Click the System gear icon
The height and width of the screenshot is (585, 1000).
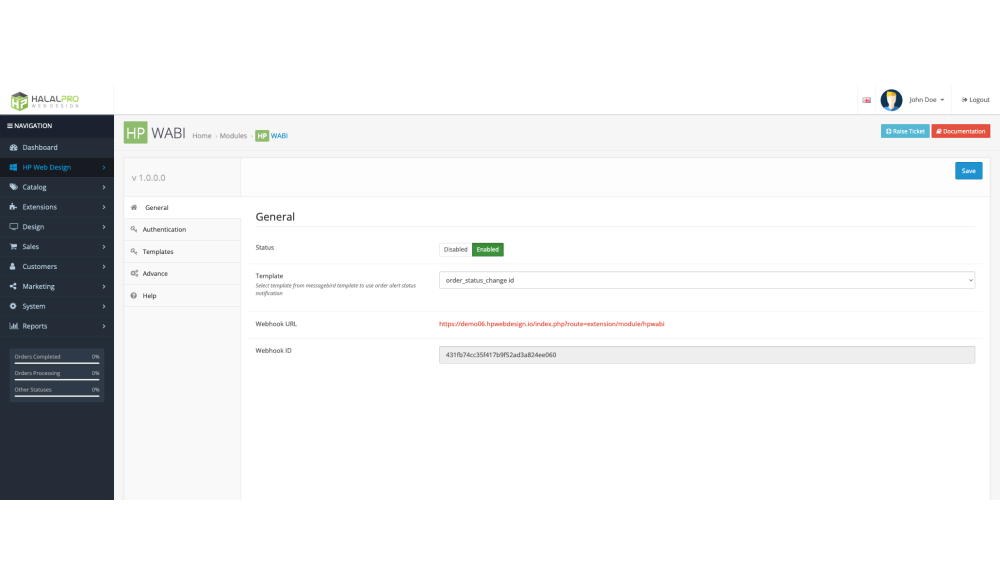pyautogui.click(x=14, y=306)
